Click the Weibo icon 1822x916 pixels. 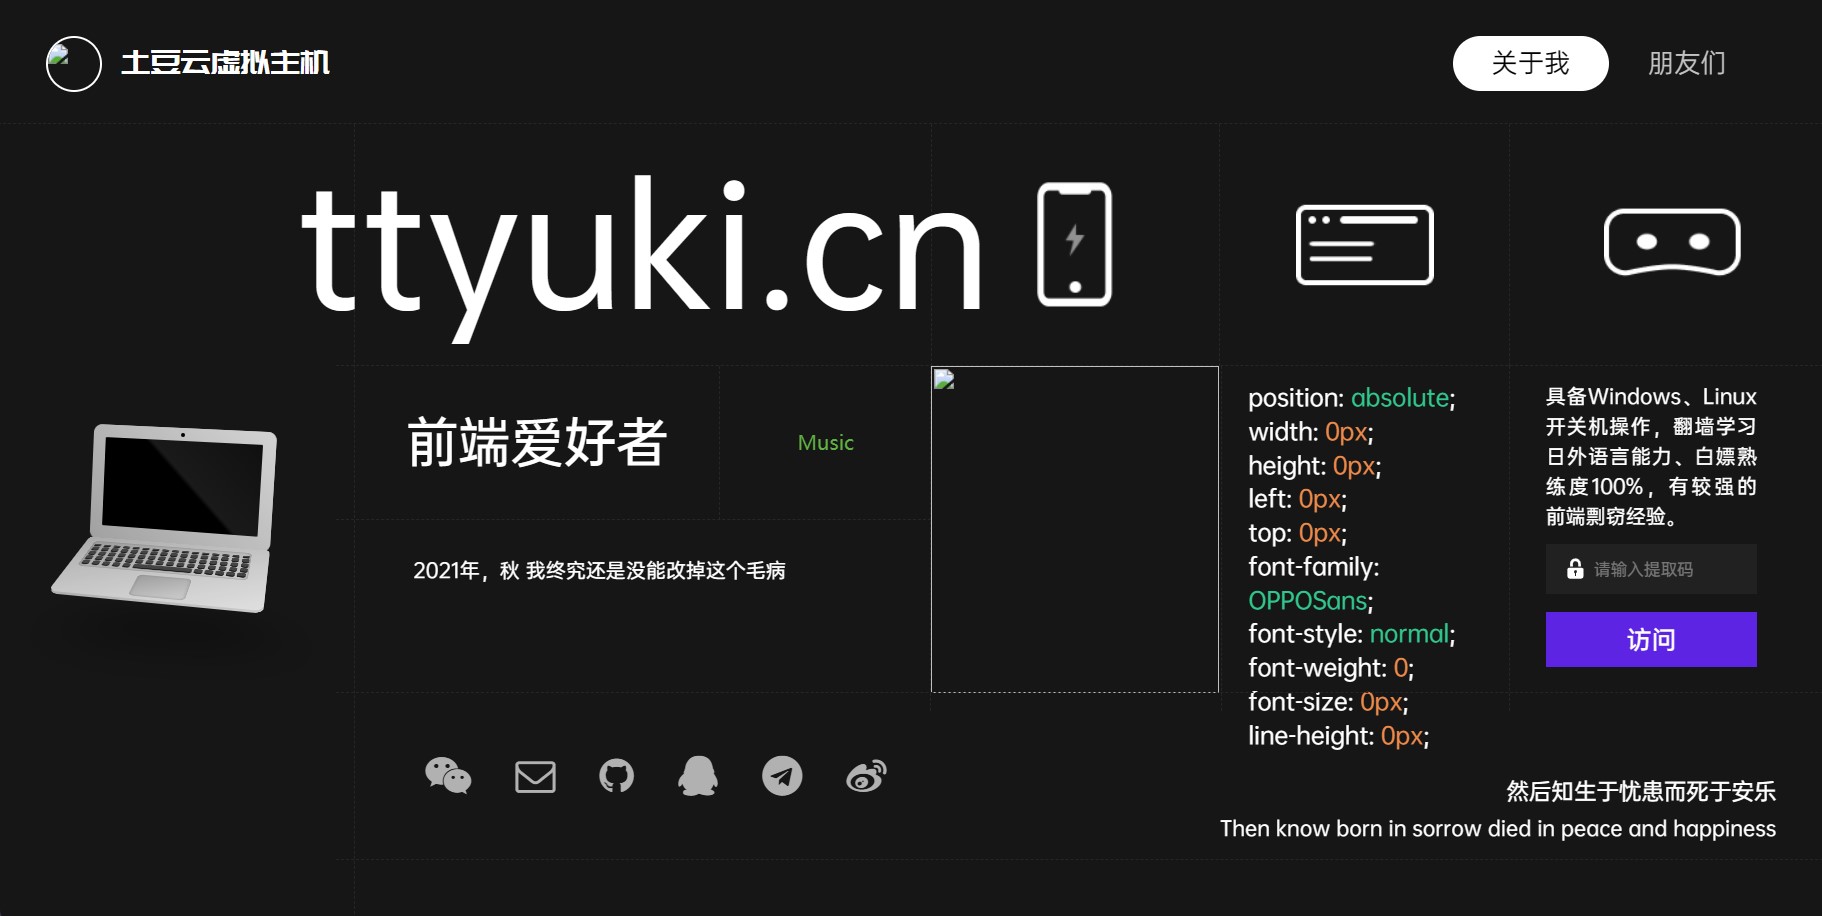coord(867,775)
